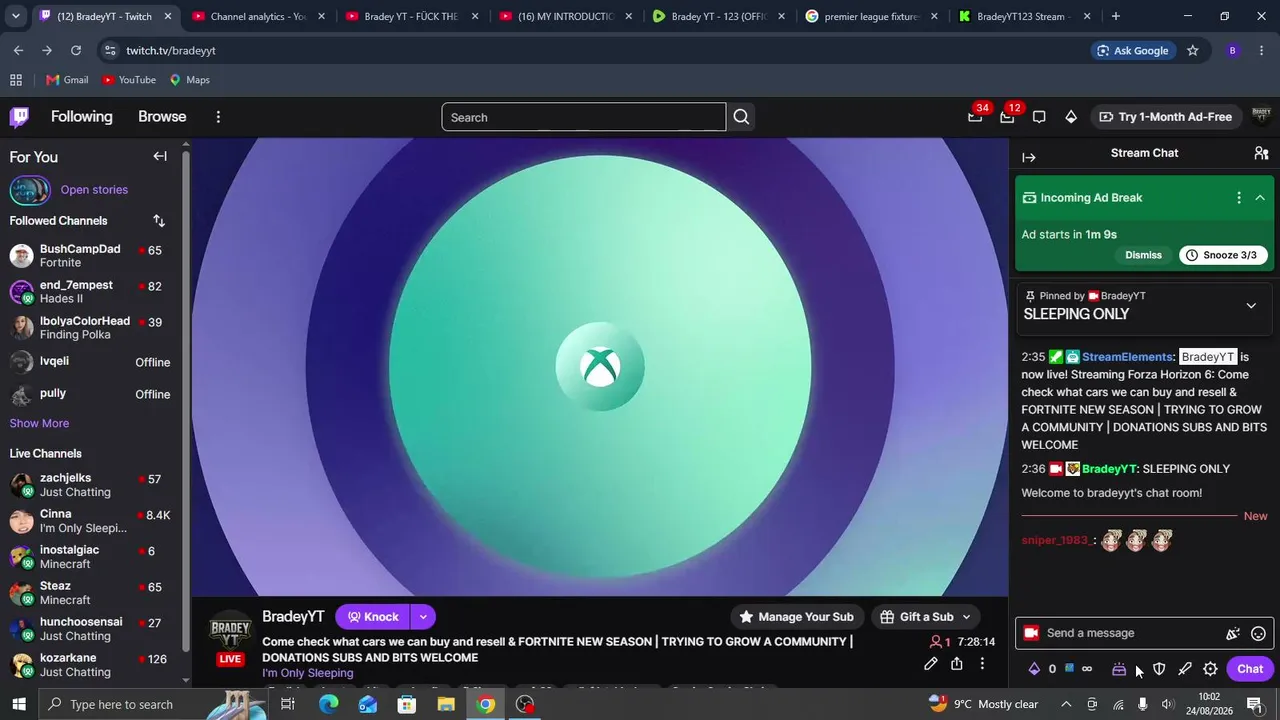Collapse the For You sidebar
Viewport: 1280px width, 720px height.
160,156
